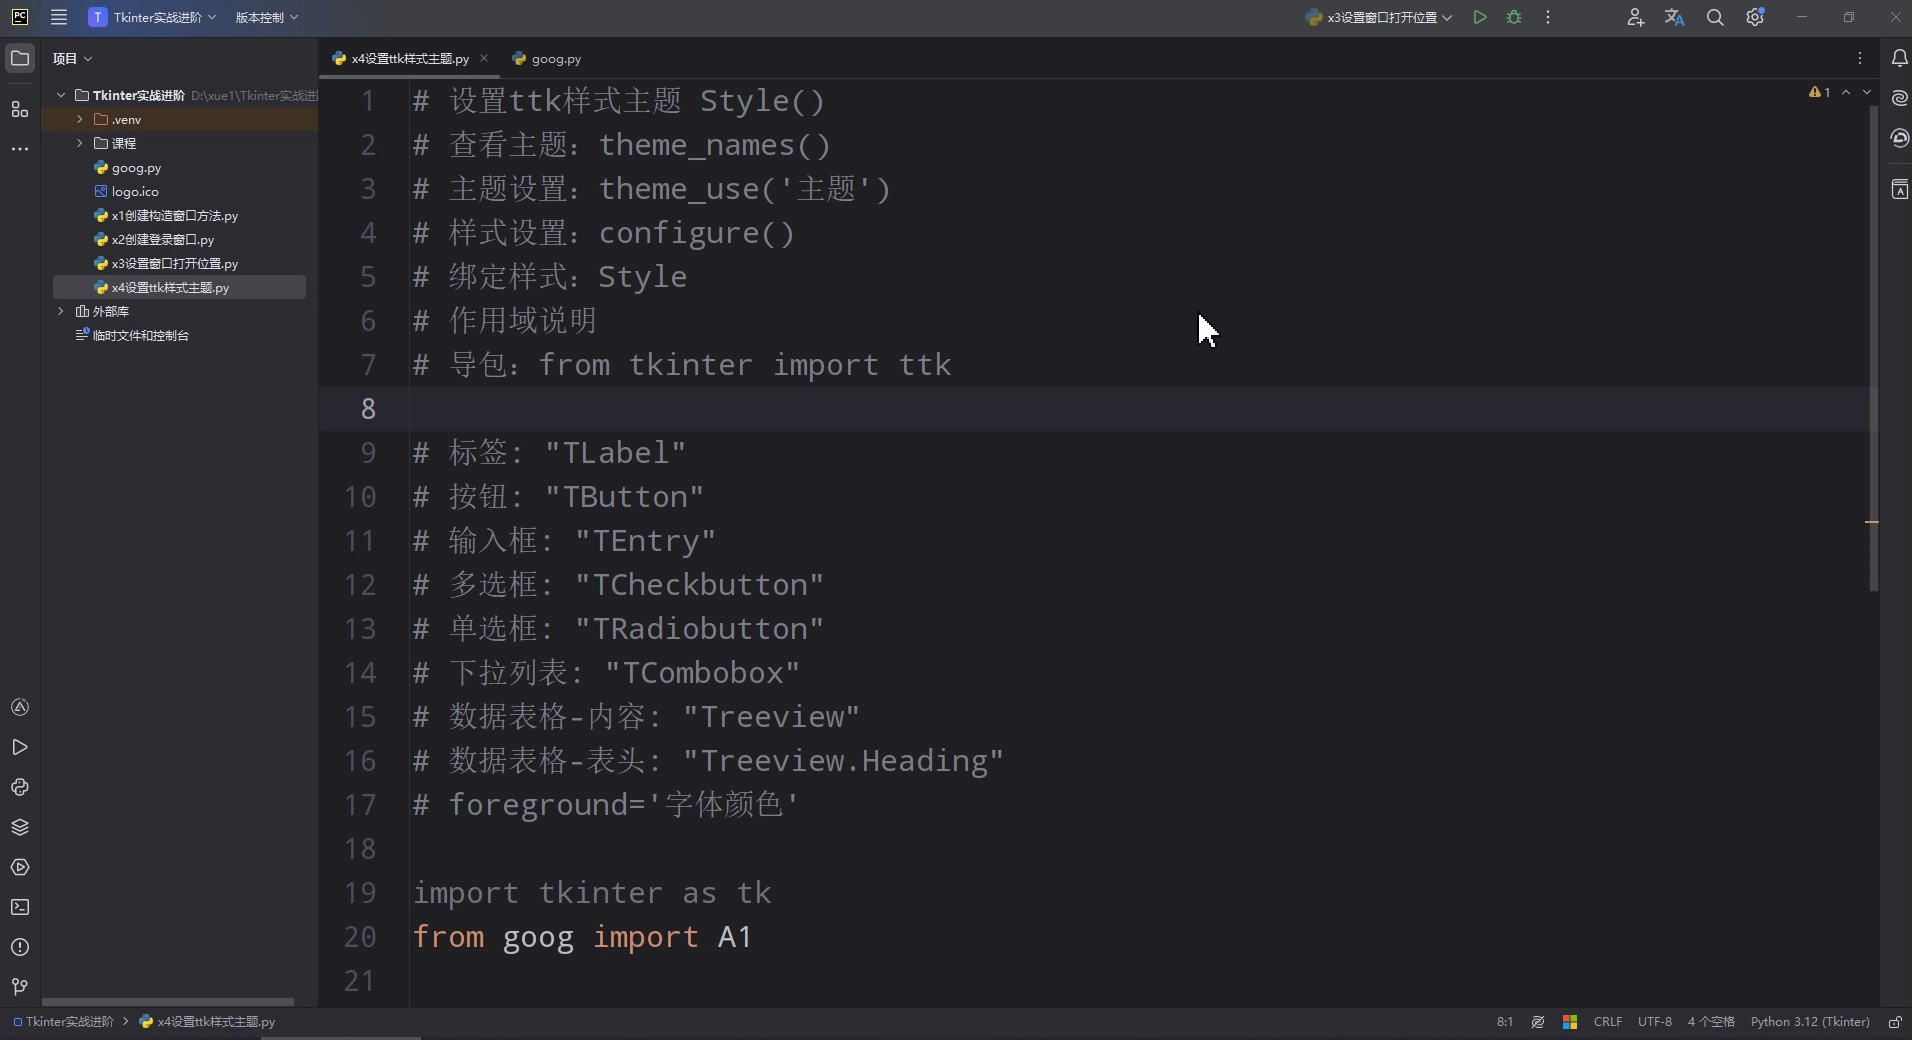Toggle read-only lock icon in status bar
Viewport: 1912px width, 1040px height.
[1894, 1022]
